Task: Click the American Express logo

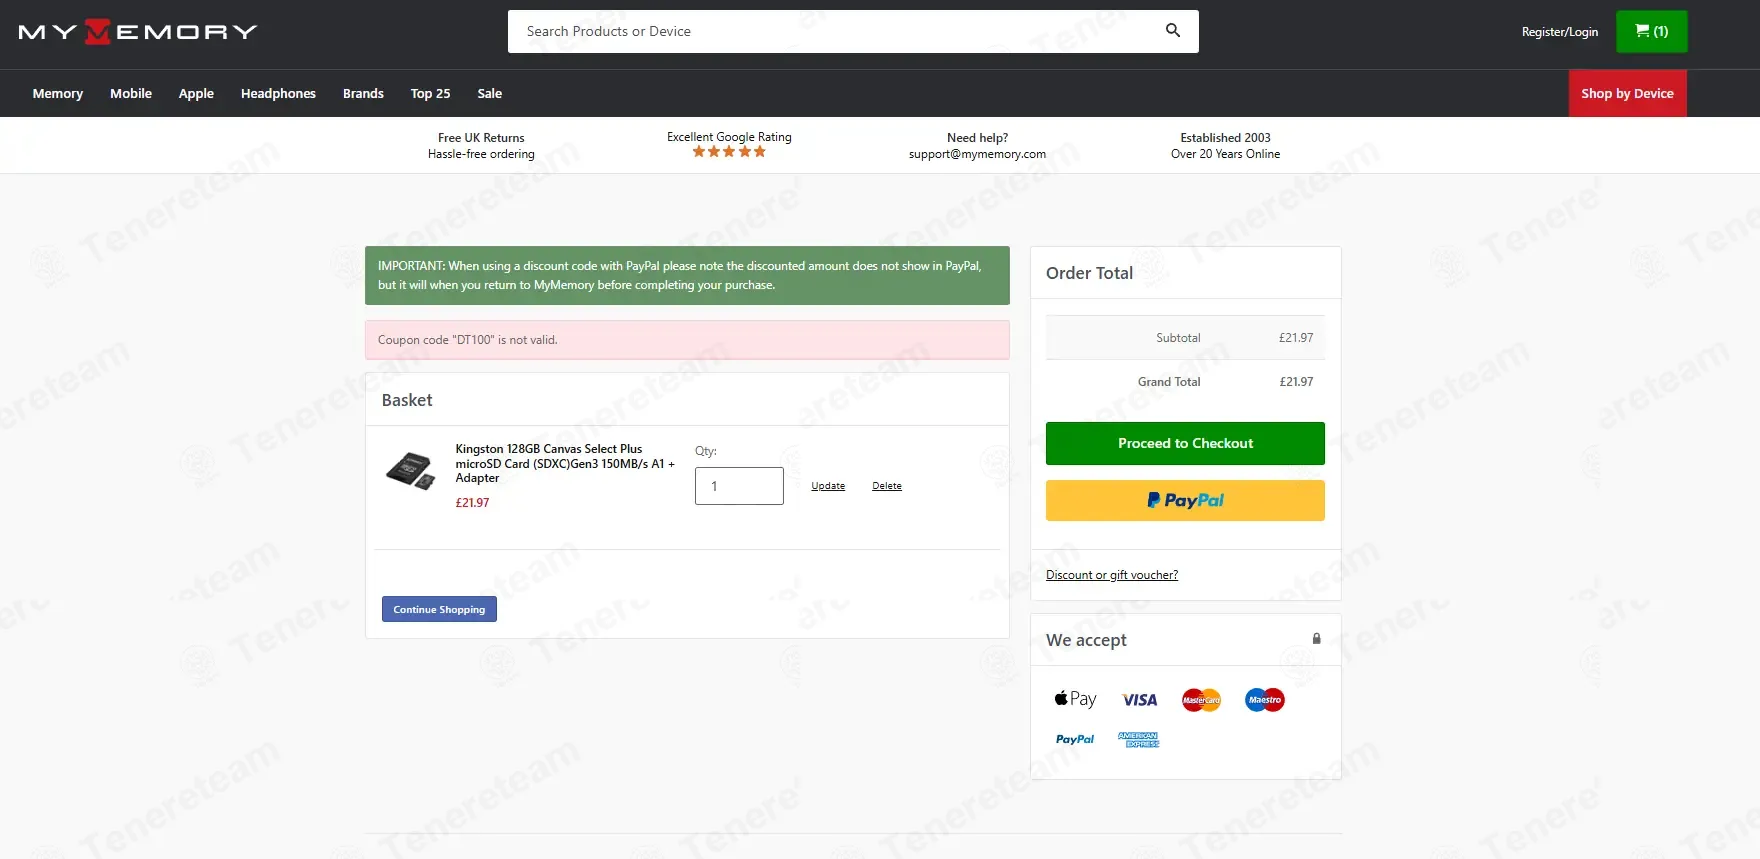Action: [x=1138, y=740]
